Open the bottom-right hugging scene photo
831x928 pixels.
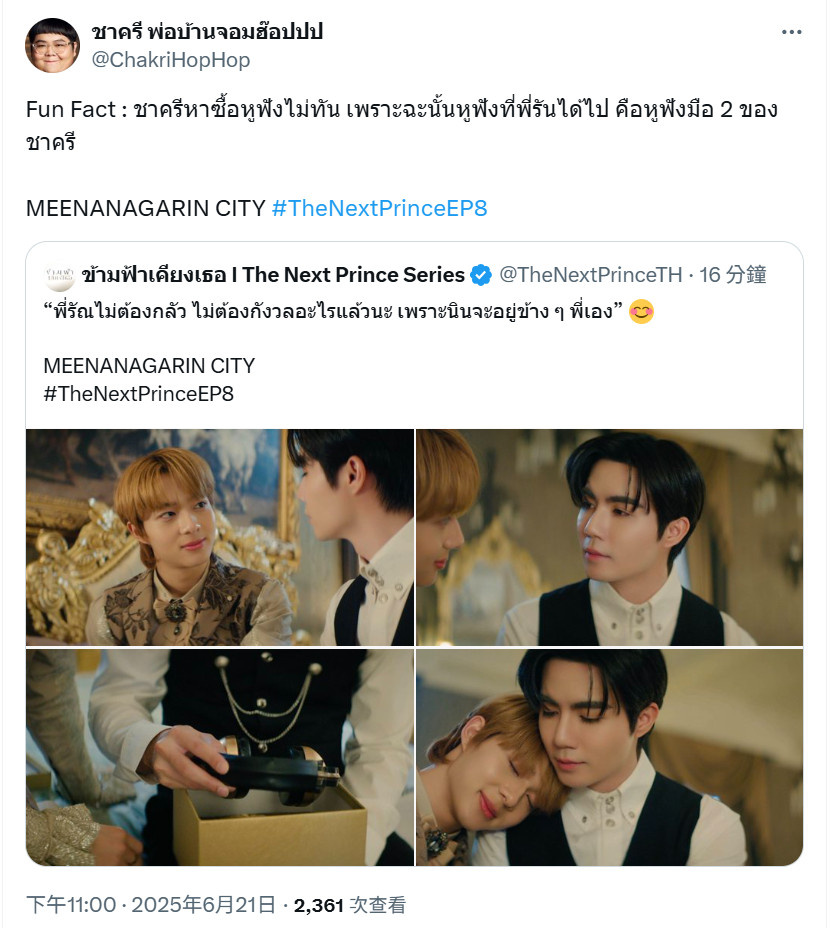pos(610,757)
